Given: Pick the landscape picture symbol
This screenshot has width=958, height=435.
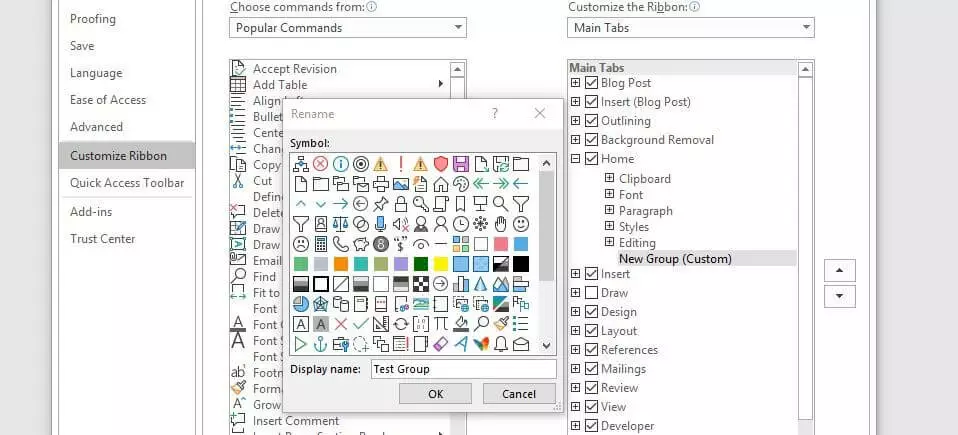Looking at the screenshot, I should pos(401,184).
